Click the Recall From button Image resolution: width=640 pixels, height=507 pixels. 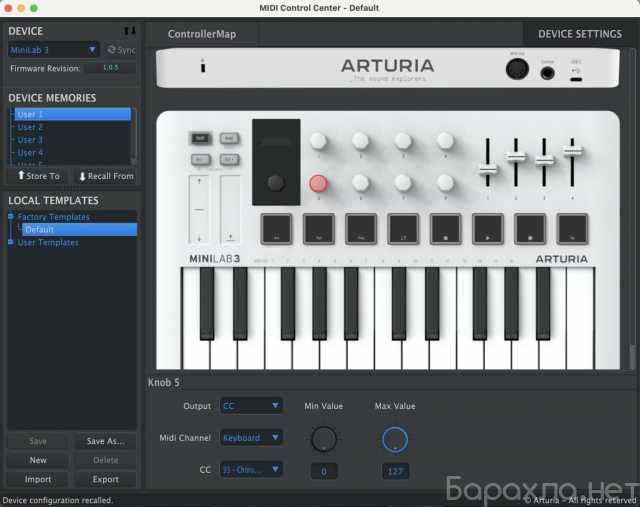tap(106, 176)
